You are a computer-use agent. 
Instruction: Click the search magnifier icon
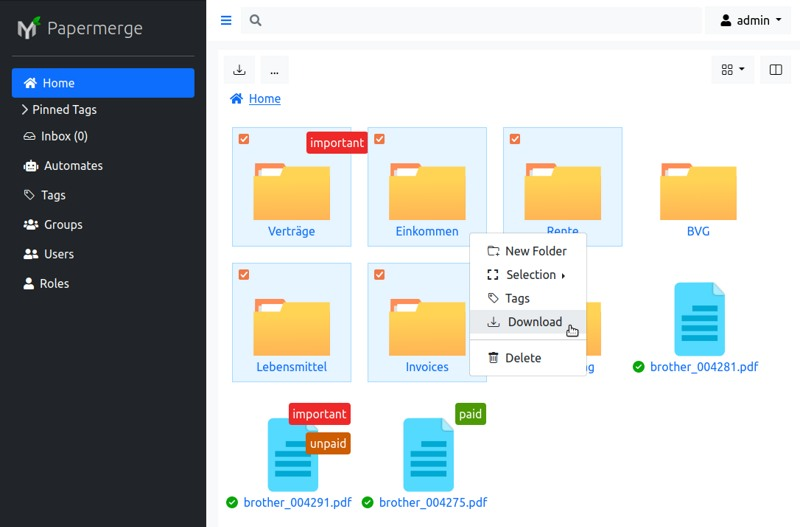(256, 20)
